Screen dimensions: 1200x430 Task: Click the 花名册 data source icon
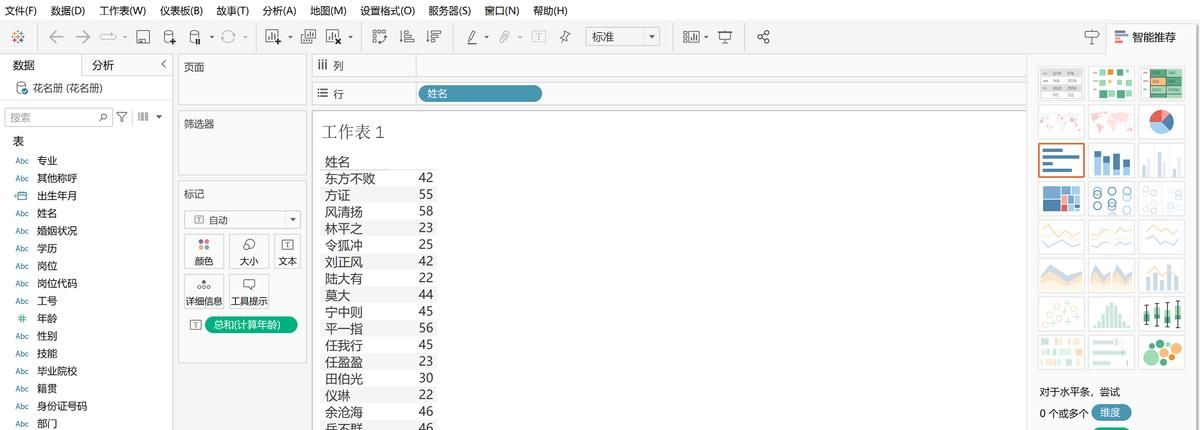pos(21,88)
